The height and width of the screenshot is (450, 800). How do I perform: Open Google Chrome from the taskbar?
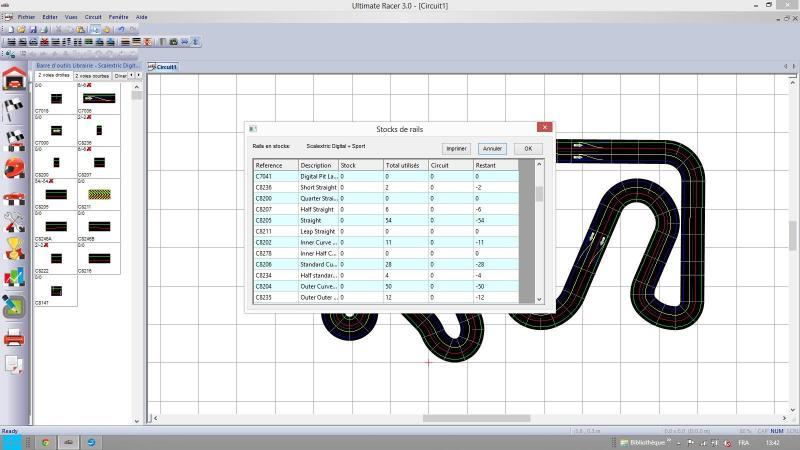tap(46, 441)
